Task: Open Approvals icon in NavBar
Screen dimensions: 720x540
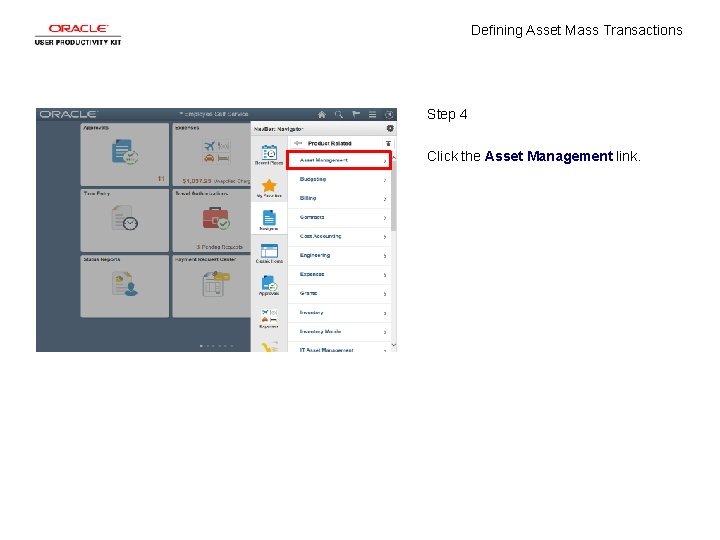Action: [x=269, y=285]
